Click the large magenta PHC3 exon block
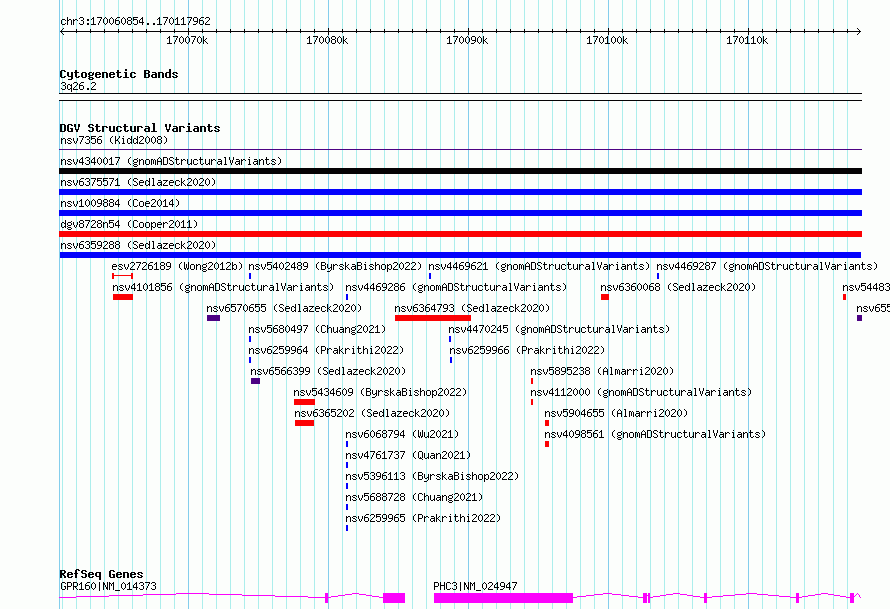The image size is (890, 609). (503, 598)
